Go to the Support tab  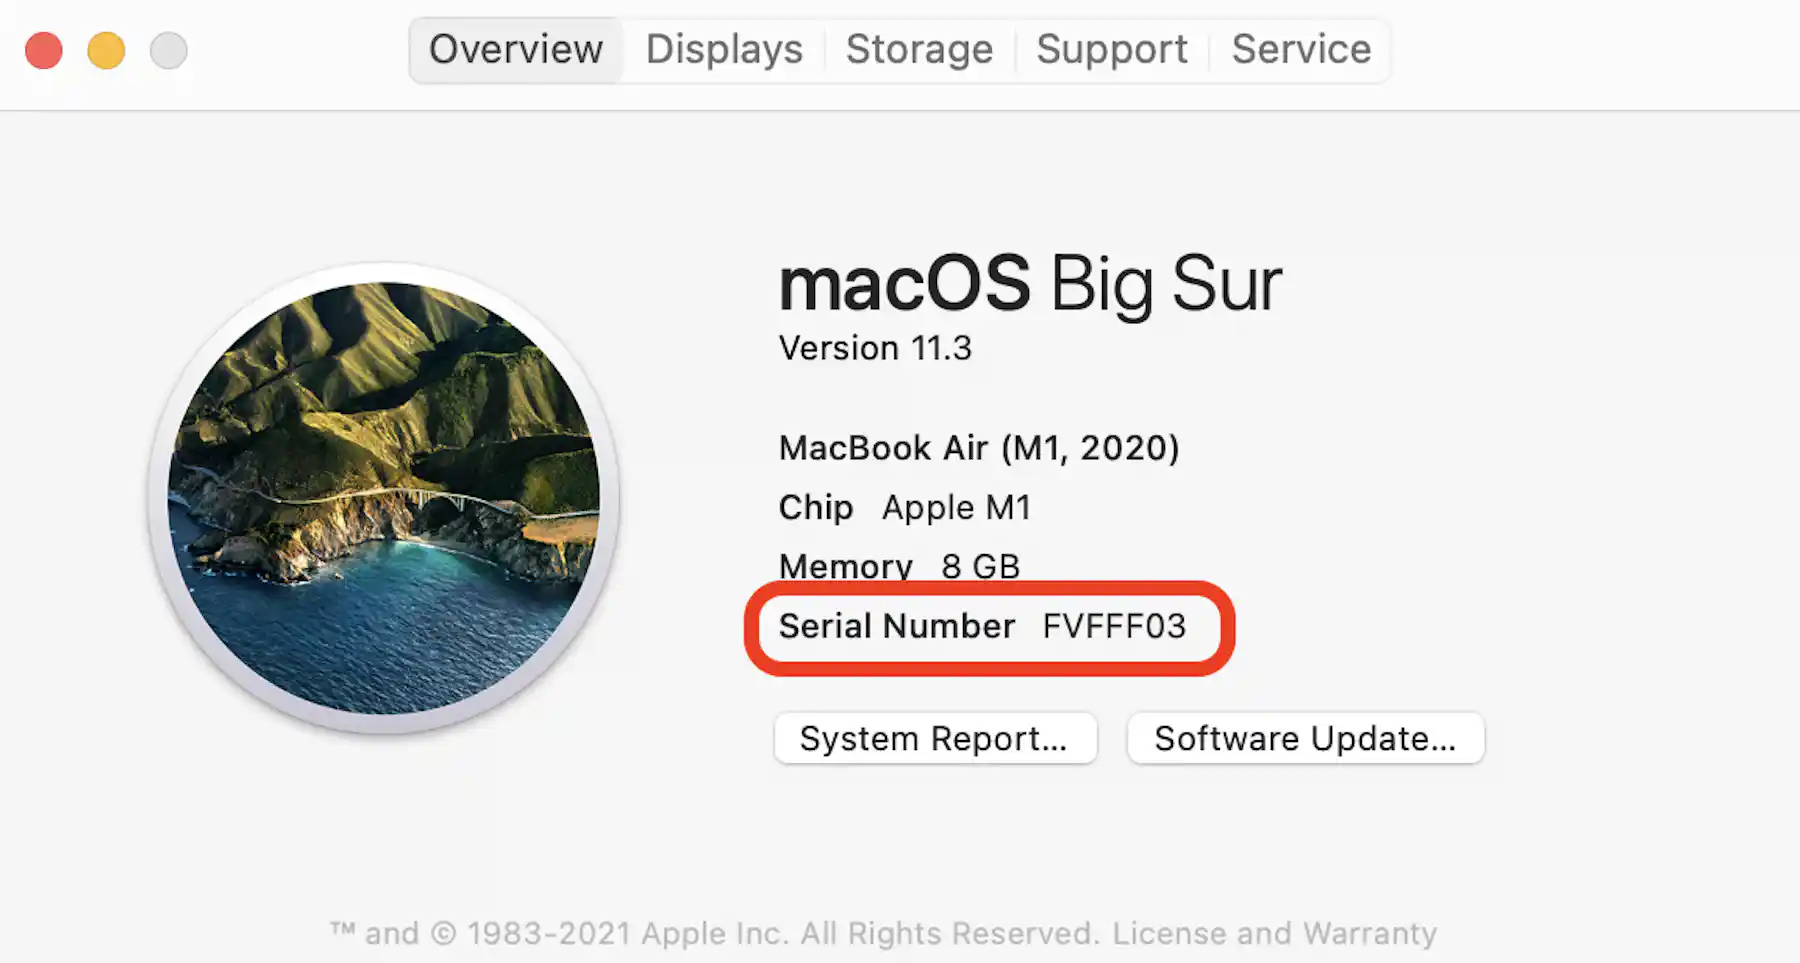click(1112, 49)
